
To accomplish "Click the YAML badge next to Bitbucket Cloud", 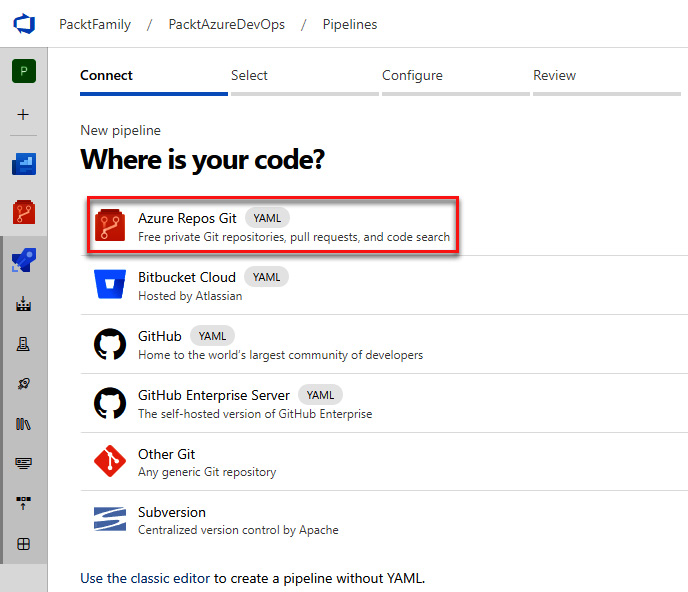I will point(266,277).
